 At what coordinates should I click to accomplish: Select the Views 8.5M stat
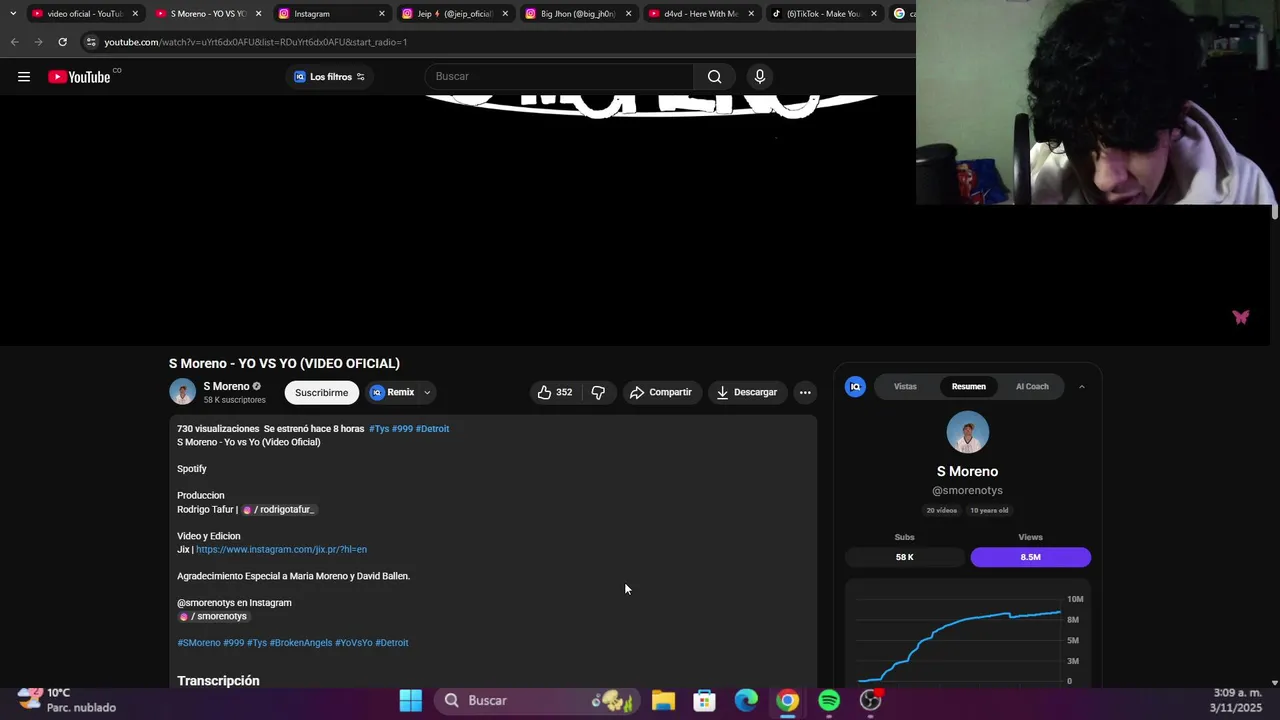click(x=1030, y=557)
